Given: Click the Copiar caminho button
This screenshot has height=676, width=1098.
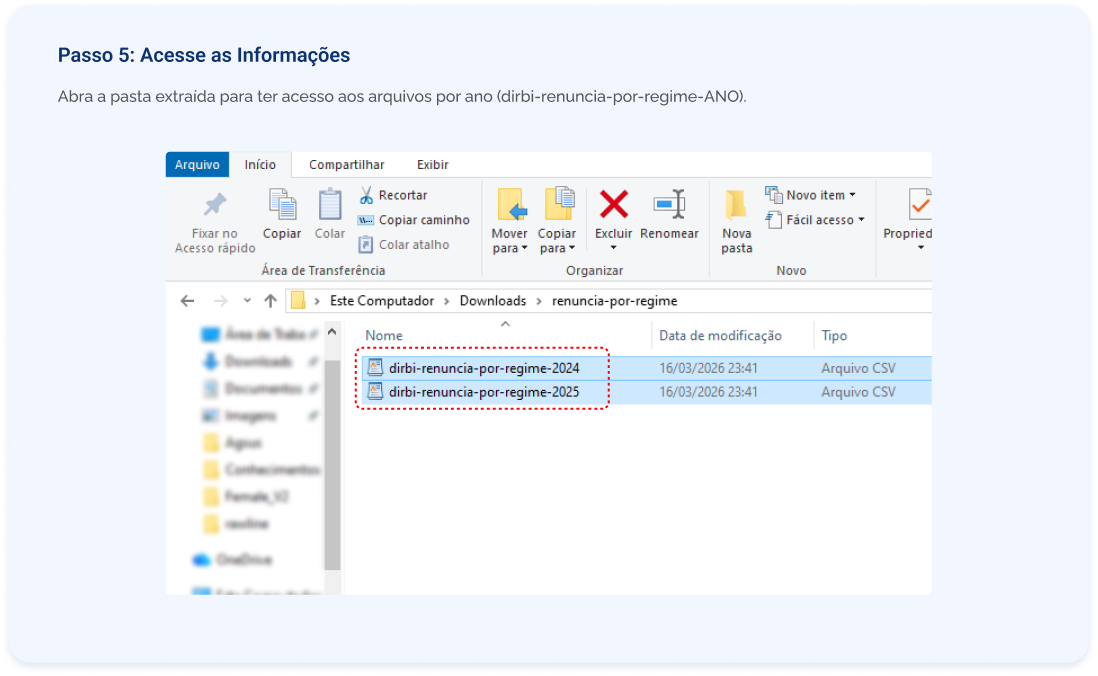Looking at the screenshot, I should (413, 220).
